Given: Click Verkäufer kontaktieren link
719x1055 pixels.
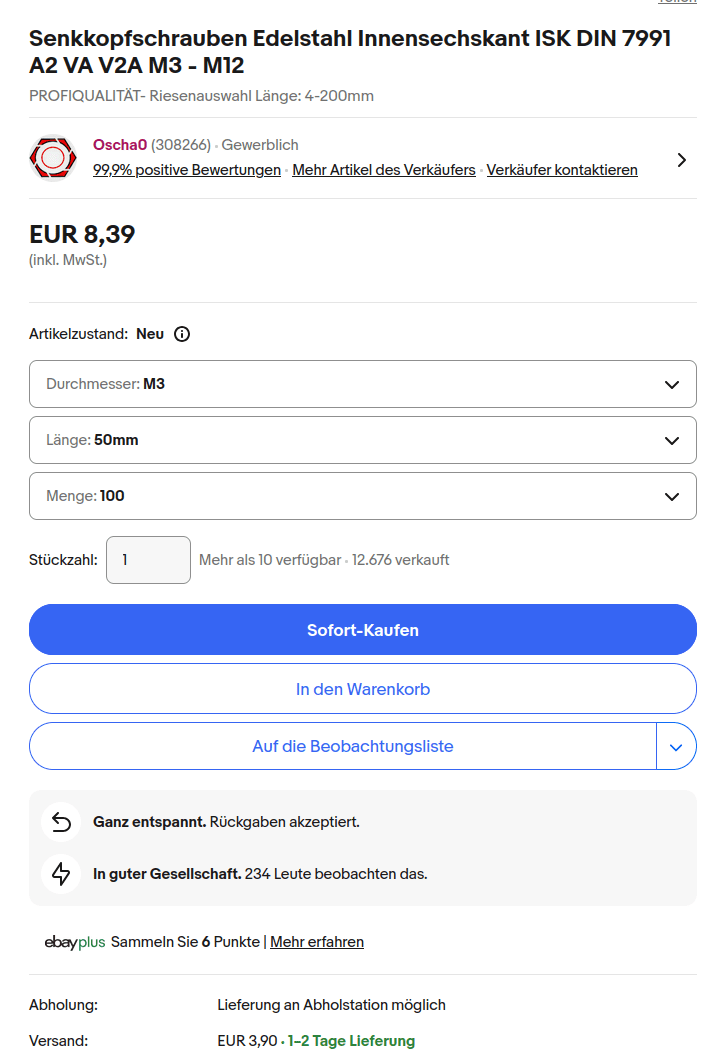Looking at the screenshot, I should point(562,170).
